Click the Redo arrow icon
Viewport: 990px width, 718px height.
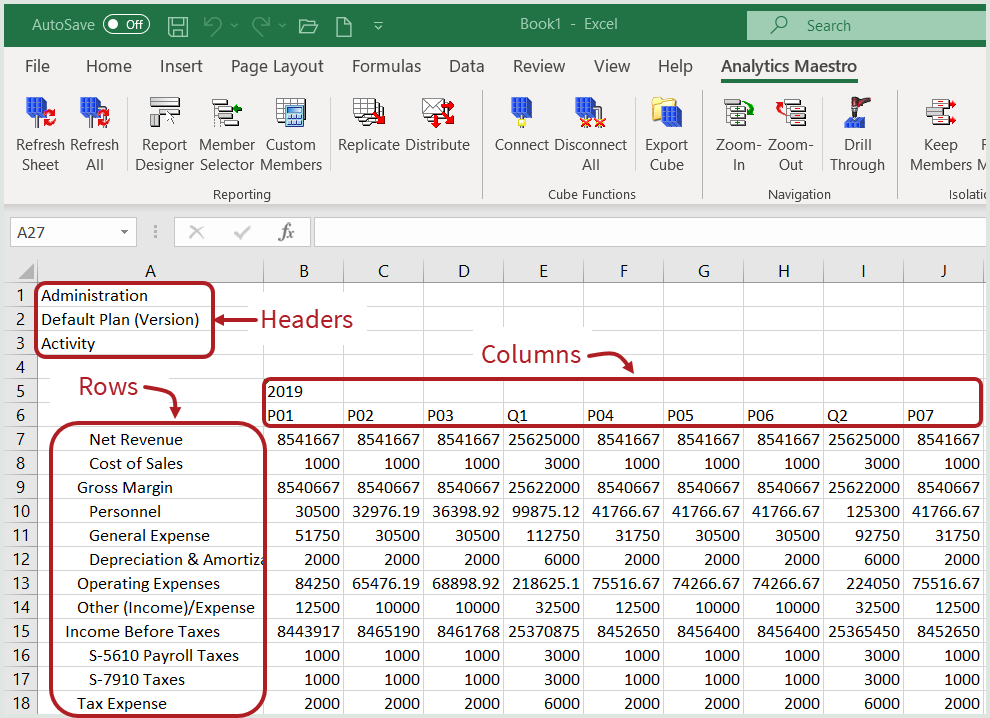(261, 26)
